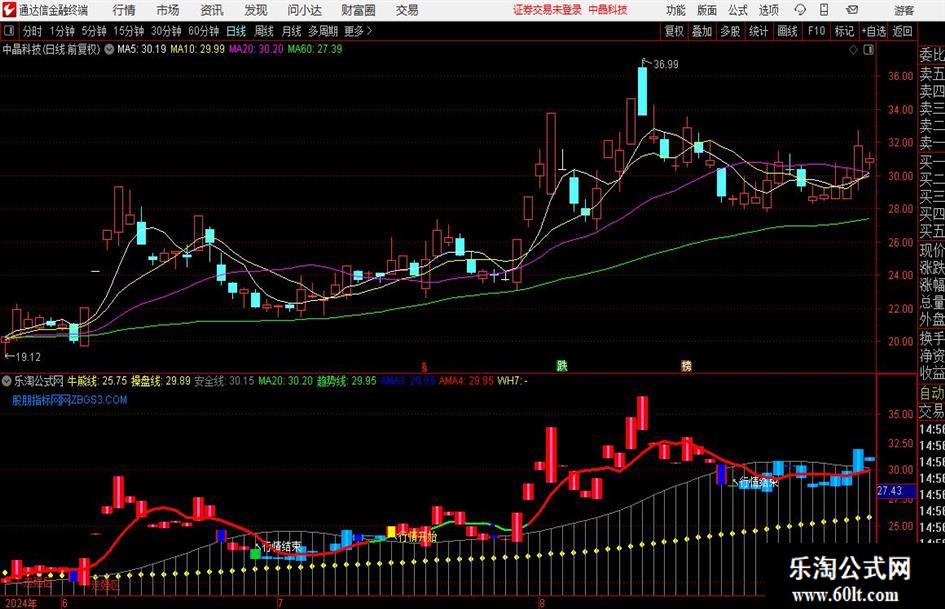Click 证券交易未登录 login status link
Image resolution: width=945 pixels, height=609 pixels.
pyautogui.click(x=547, y=10)
